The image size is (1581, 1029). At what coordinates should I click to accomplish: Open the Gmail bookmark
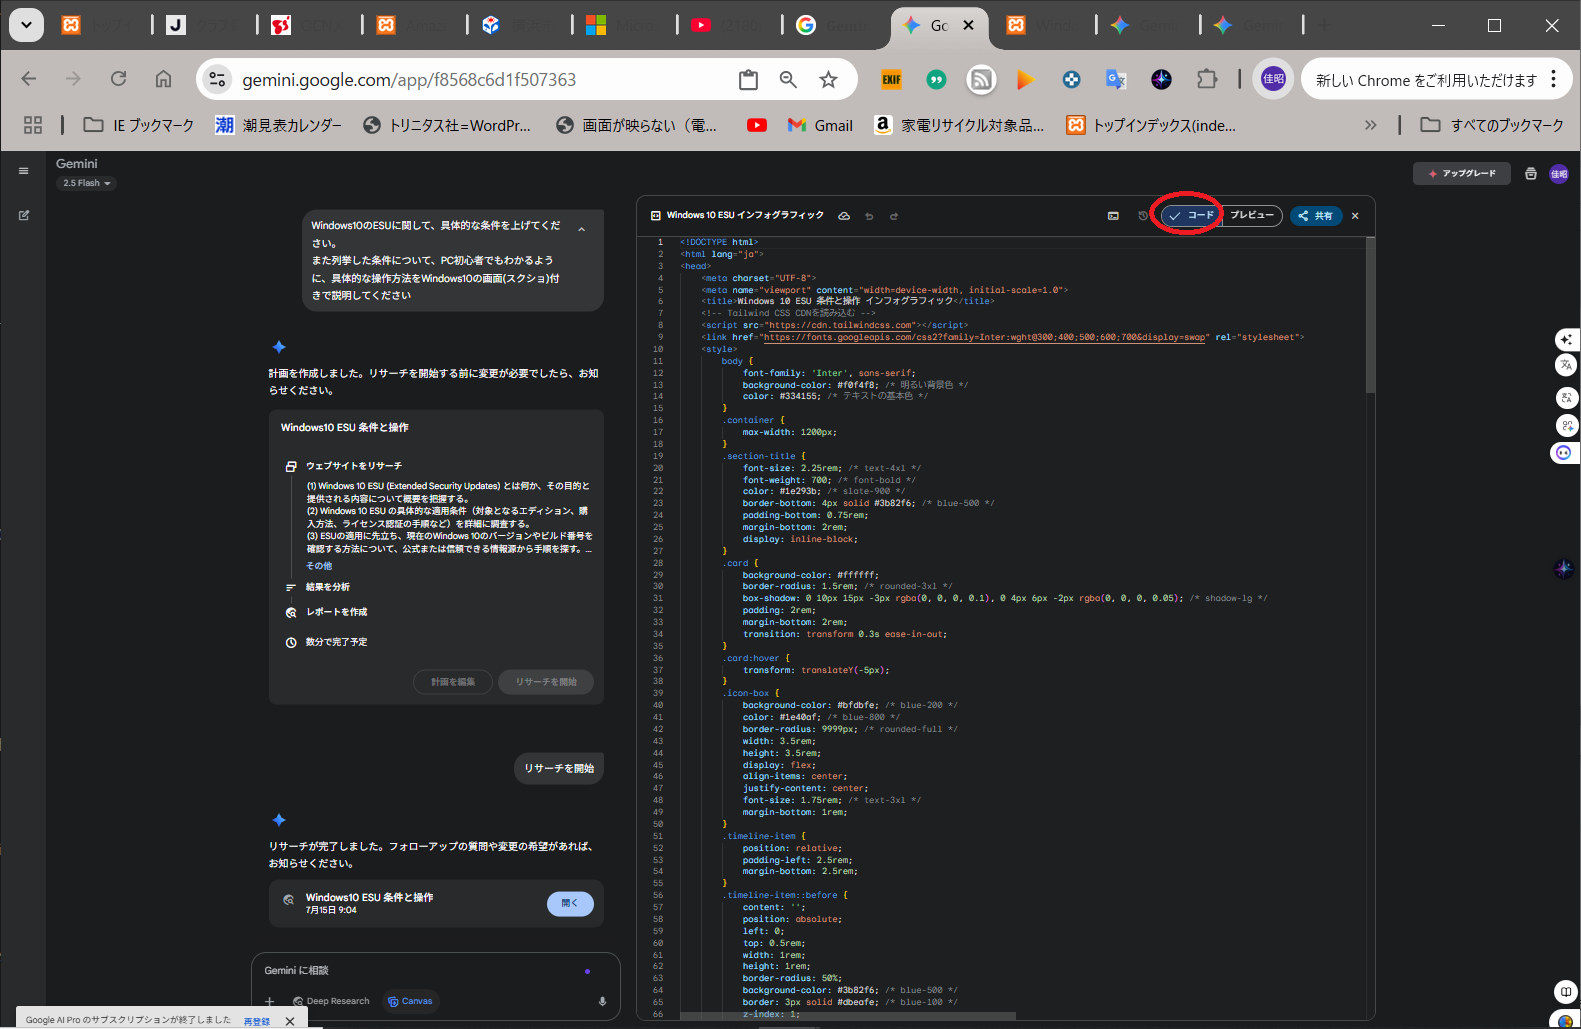coord(820,125)
